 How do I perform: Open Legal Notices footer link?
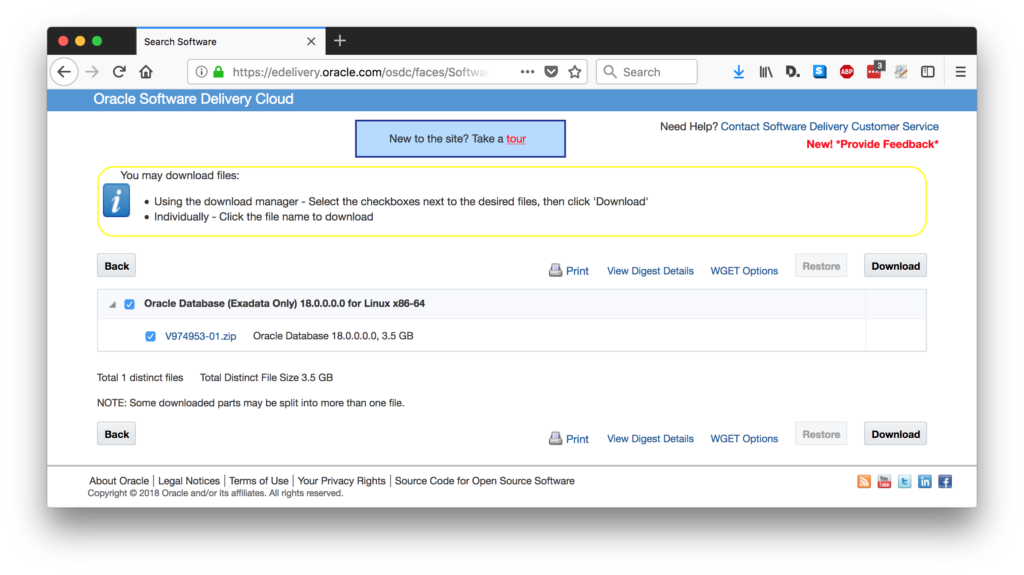point(189,481)
